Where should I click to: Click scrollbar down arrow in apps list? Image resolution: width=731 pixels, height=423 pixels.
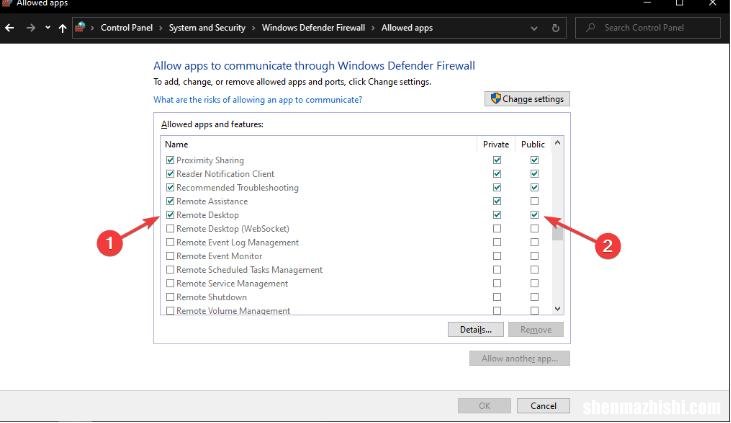coord(557,308)
